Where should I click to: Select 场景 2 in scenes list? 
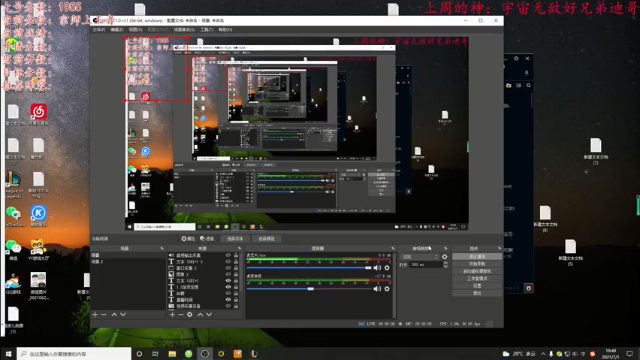point(127,261)
